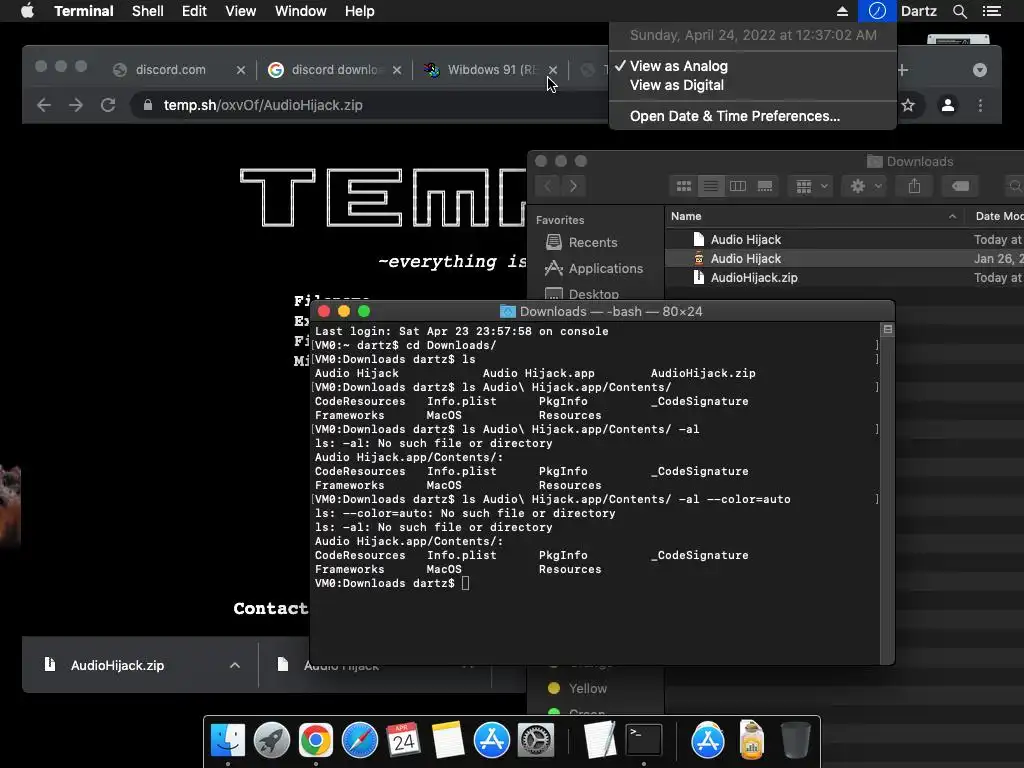Click the Chrome forward arrow
Screen dimensions: 1024x768
pos(76,105)
